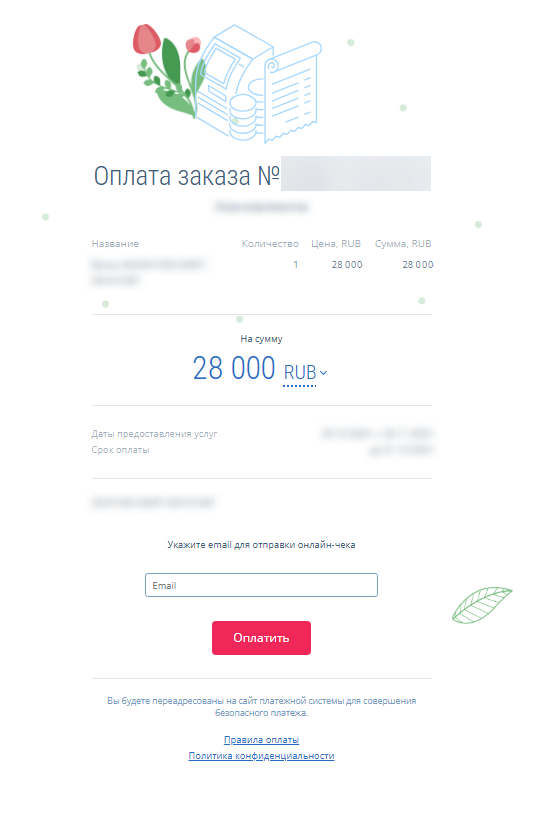Click the Количество column header
Image resolution: width=536 pixels, height=821 pixels.
[x=270, y=243]
